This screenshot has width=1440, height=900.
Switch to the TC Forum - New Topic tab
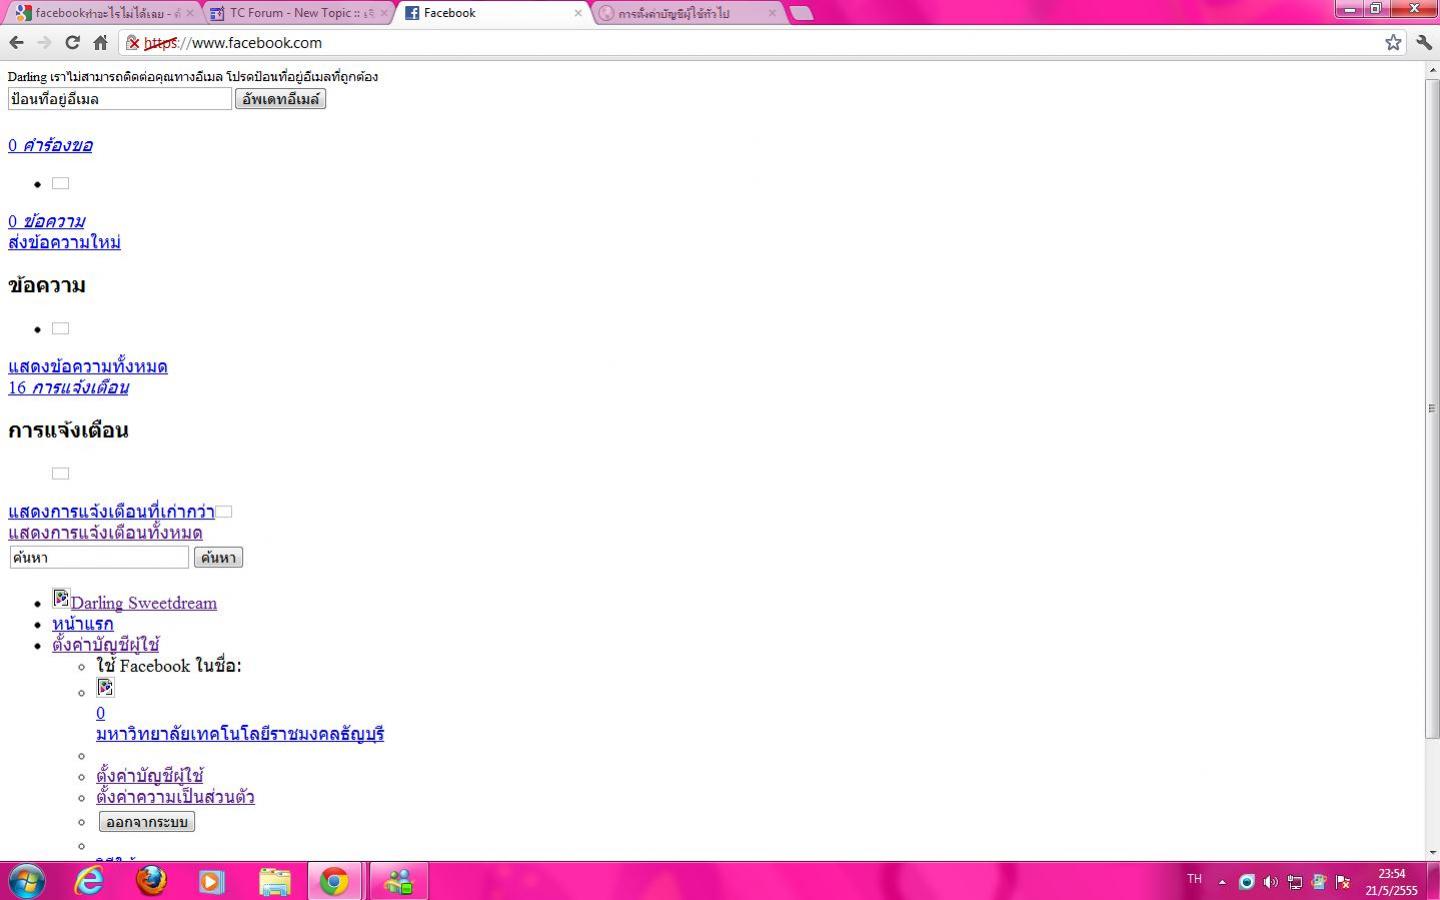pyautogui.click(x=299, y=13)
